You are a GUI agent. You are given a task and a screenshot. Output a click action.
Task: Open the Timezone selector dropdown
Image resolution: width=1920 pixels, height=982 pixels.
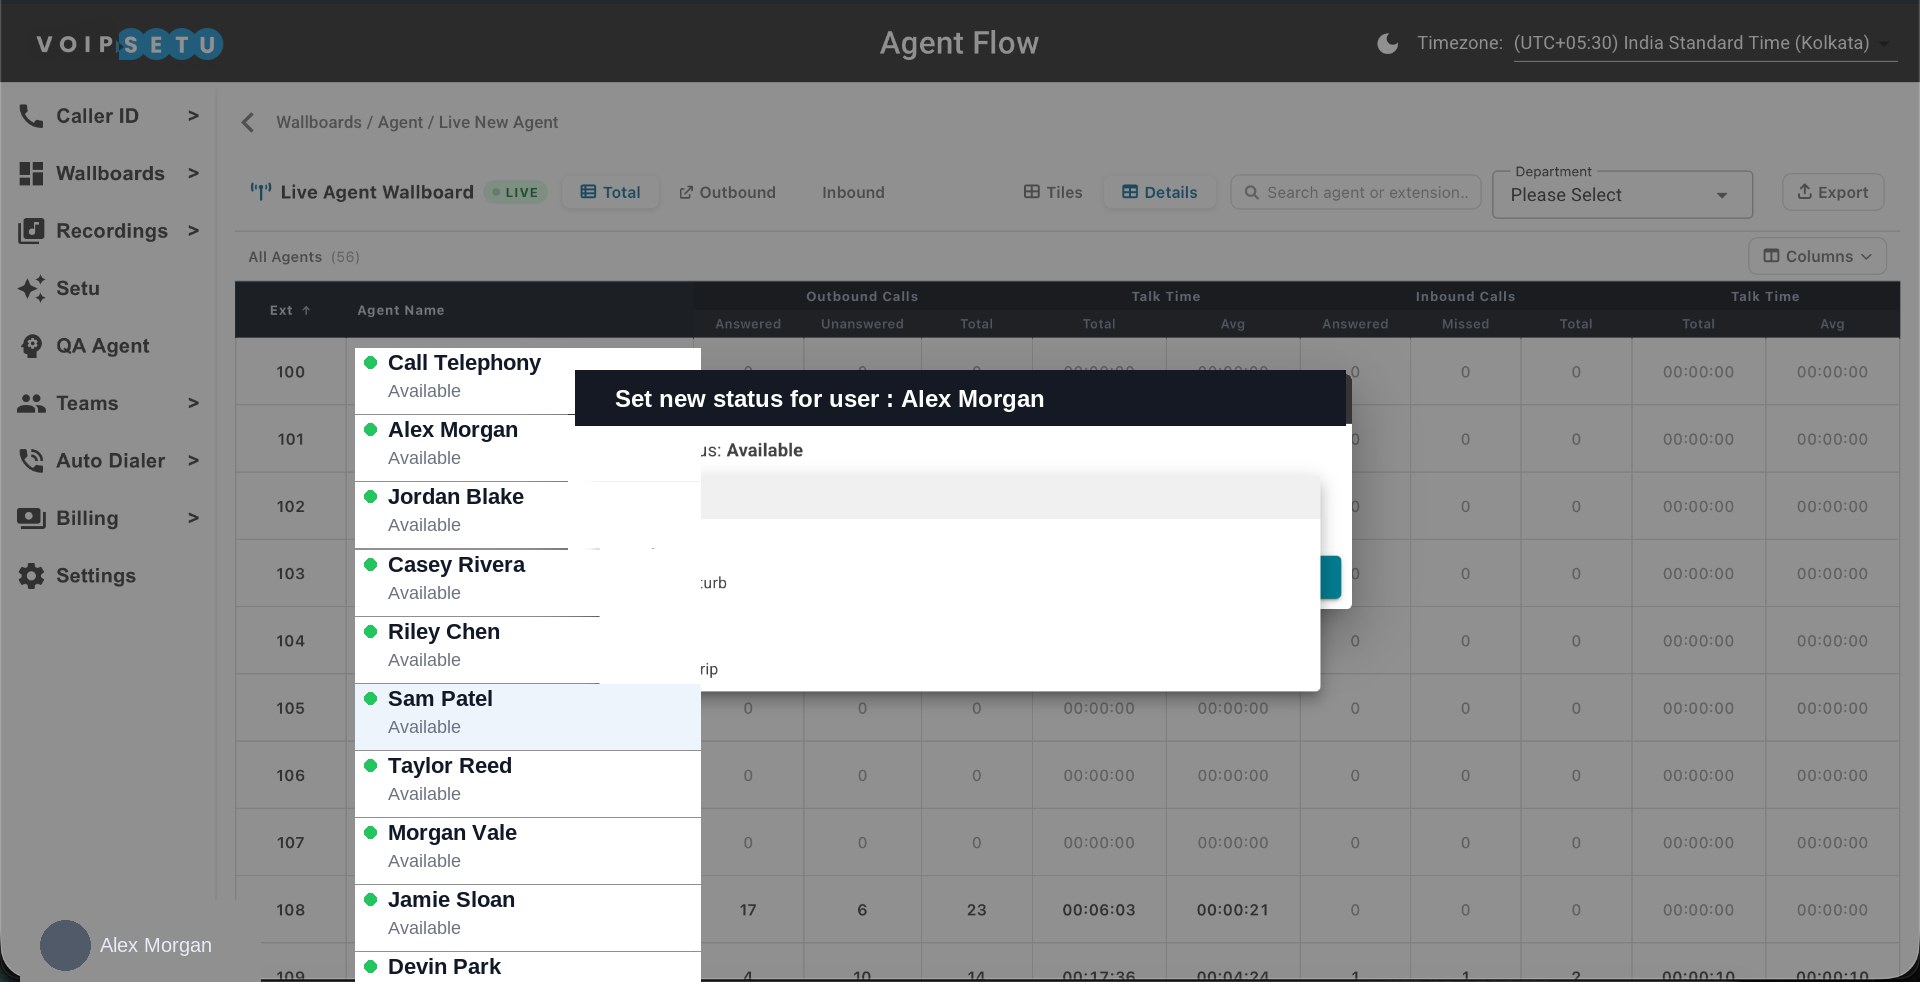coord(1704,43)
